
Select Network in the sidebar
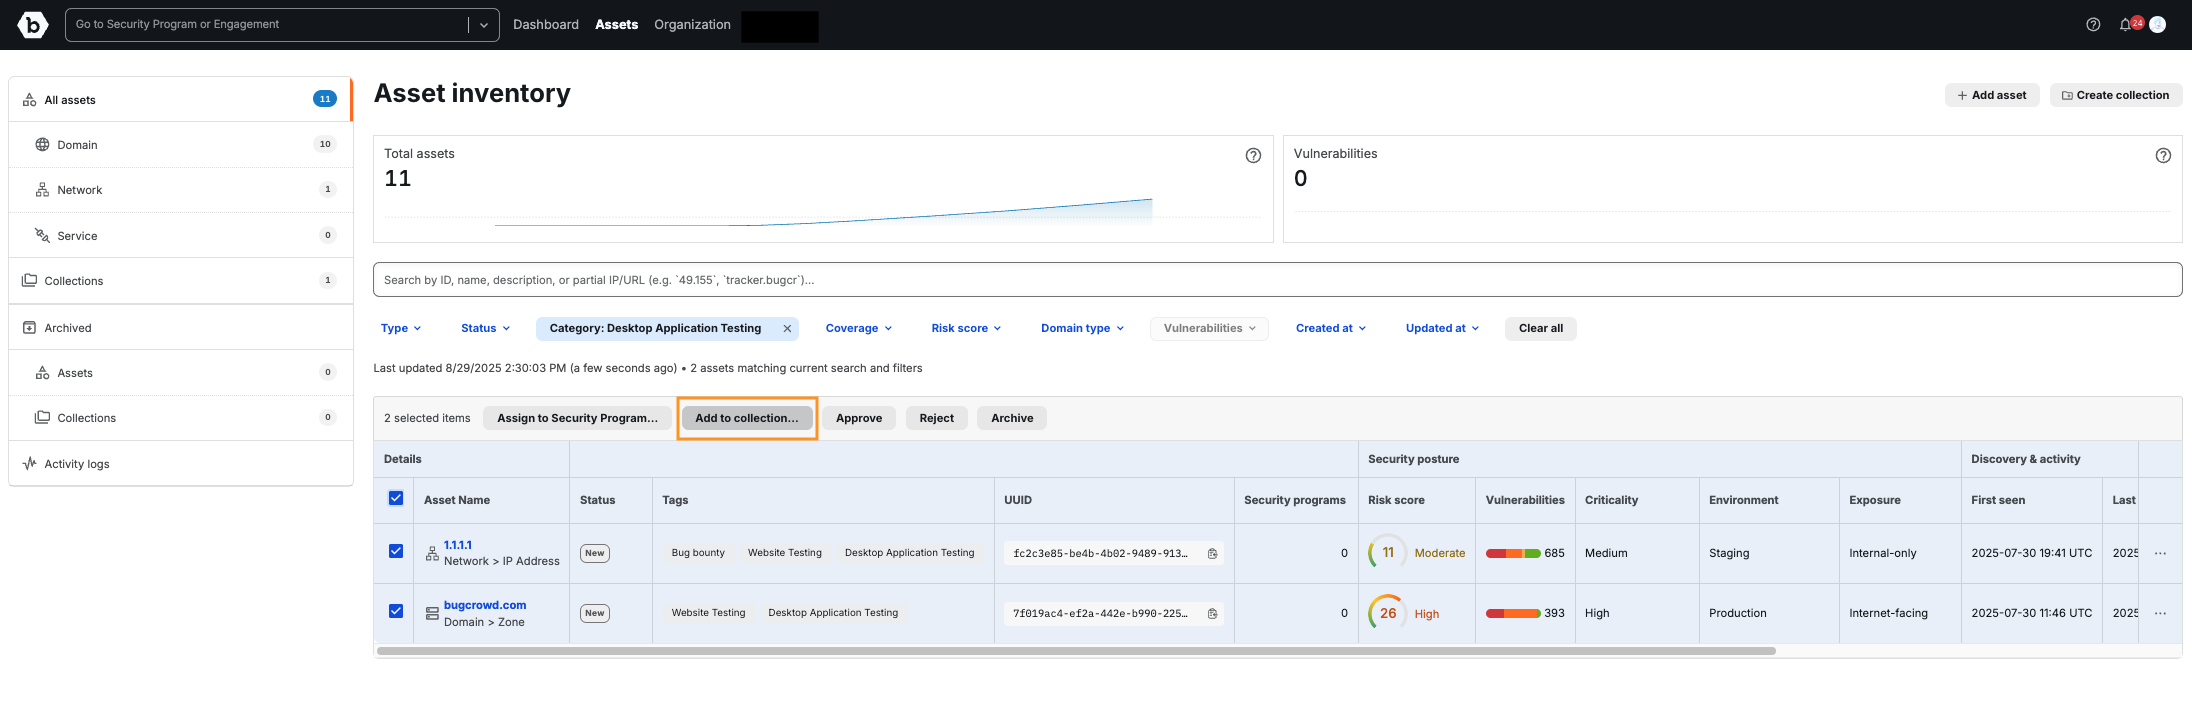tap(180, 190)
